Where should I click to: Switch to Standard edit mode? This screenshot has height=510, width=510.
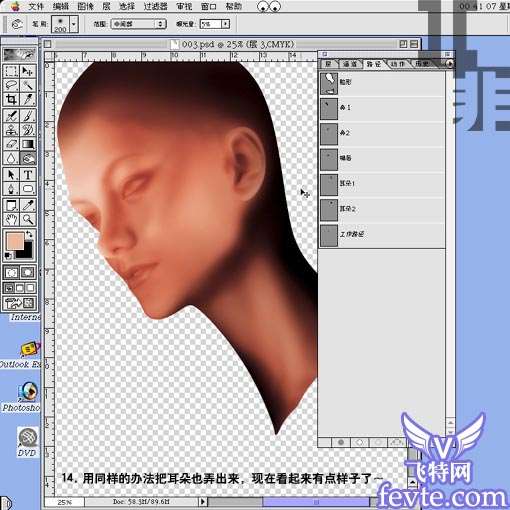(11, 273)
